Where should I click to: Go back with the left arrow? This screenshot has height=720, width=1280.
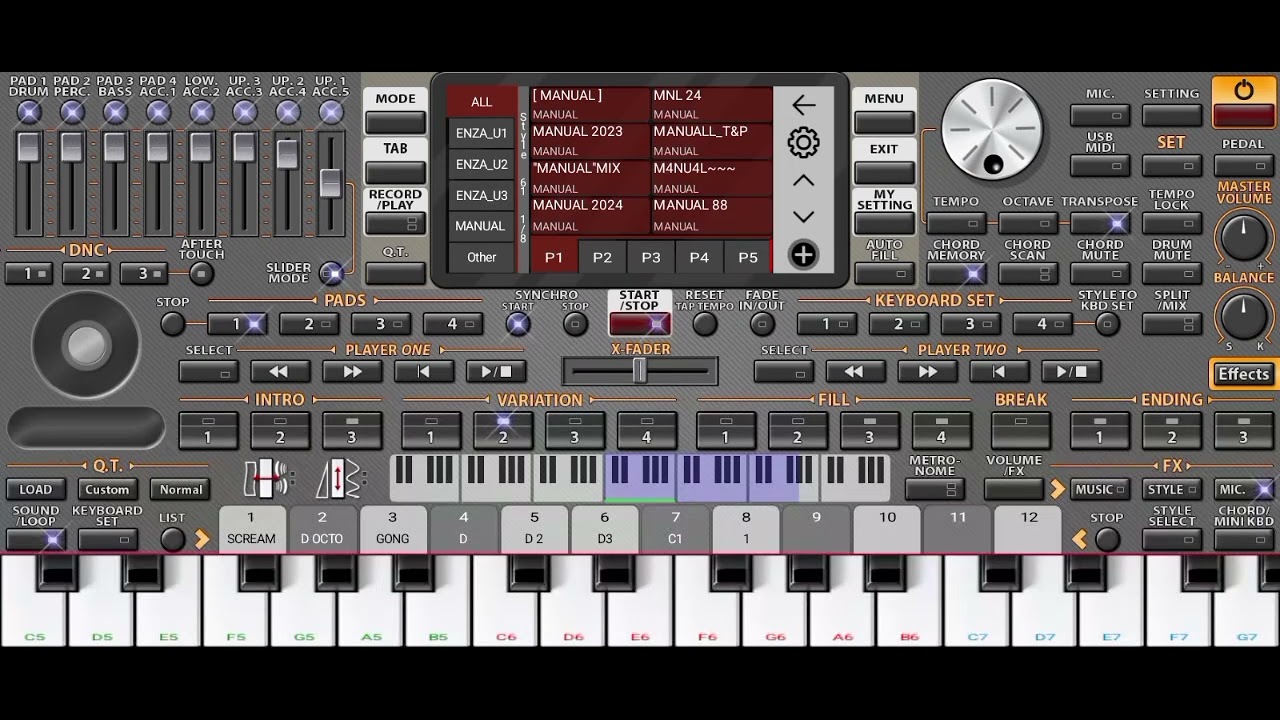pyautogui.click(x=803, y=104)
